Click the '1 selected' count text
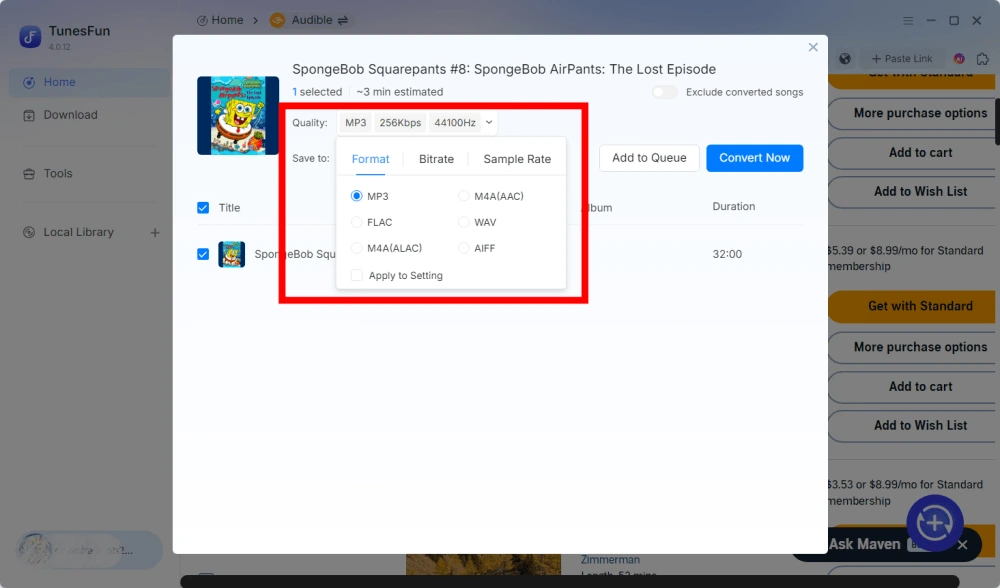The width and height of the screenshot is (1000, 588). tap(317, 92)
